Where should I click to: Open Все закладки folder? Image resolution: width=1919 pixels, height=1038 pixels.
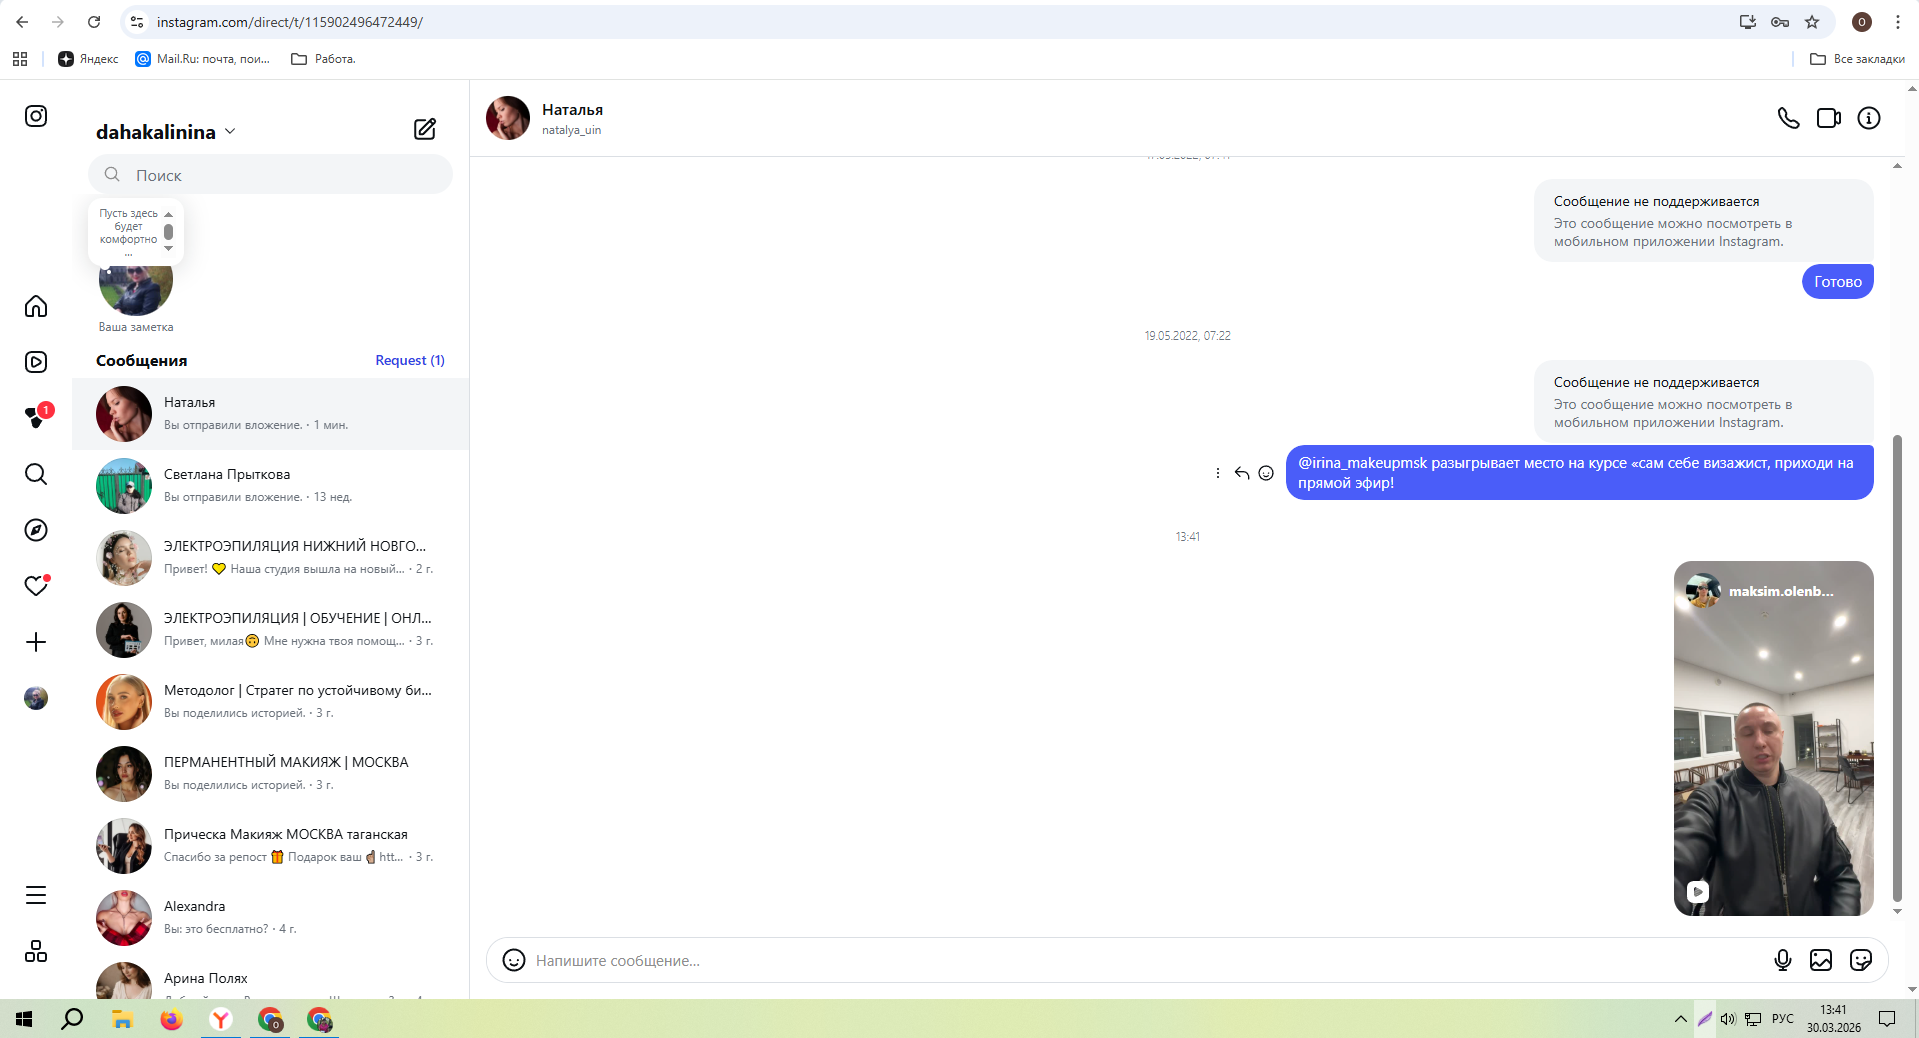[1857, 59]
